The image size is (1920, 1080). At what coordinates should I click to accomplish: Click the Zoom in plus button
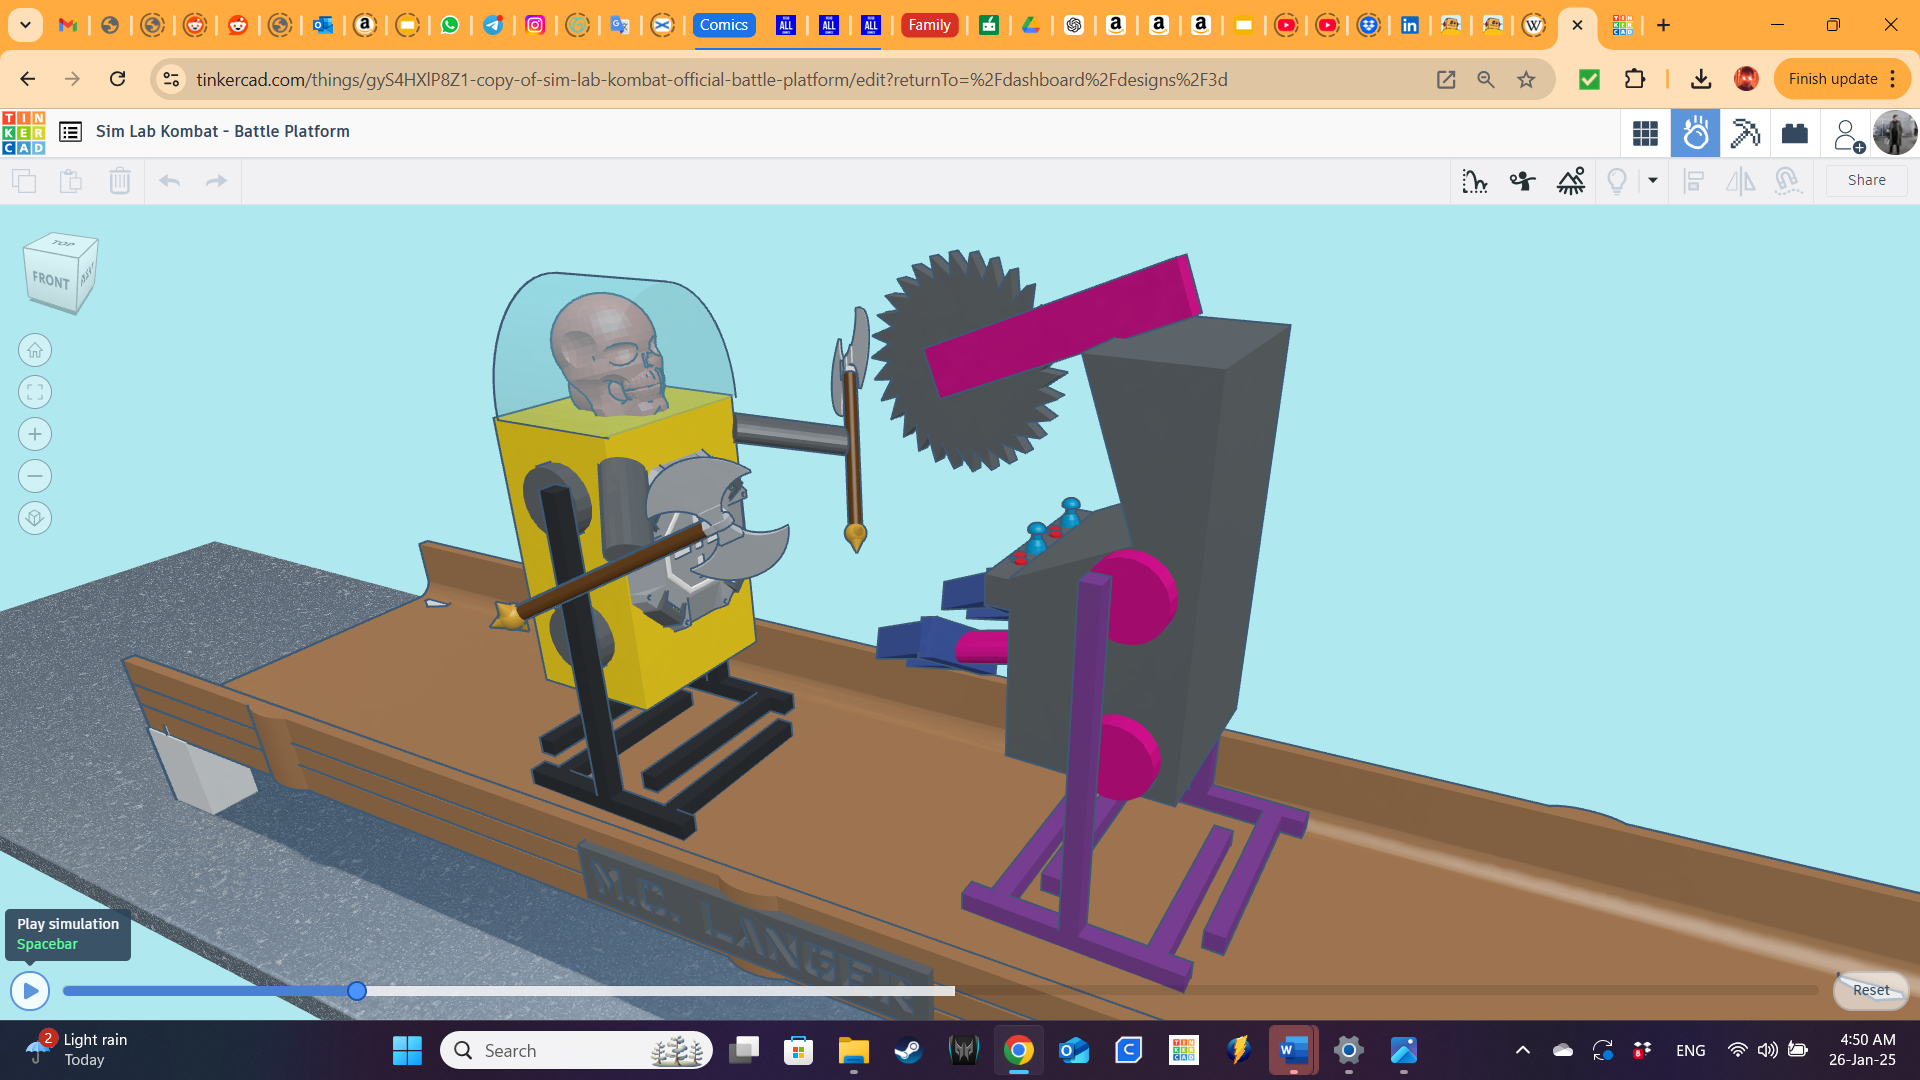(35, 434)
